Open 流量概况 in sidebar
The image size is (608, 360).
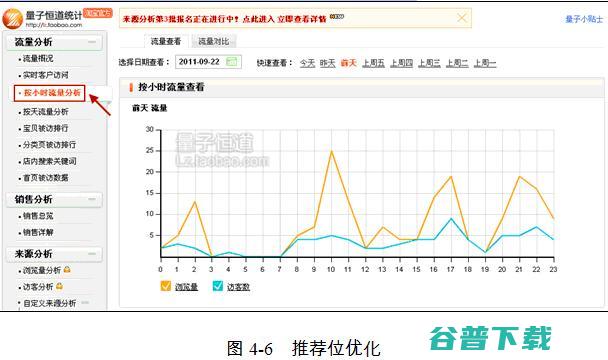[x=38, y=59]
